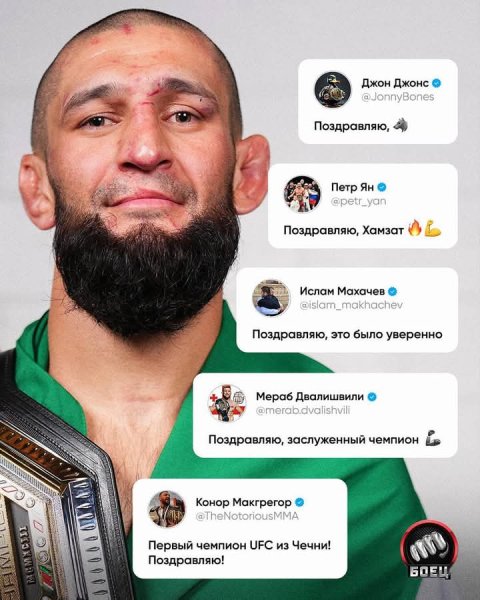Click the Джон Джонс profile avatar
480x600 pixels.
[x=333, y=90]
